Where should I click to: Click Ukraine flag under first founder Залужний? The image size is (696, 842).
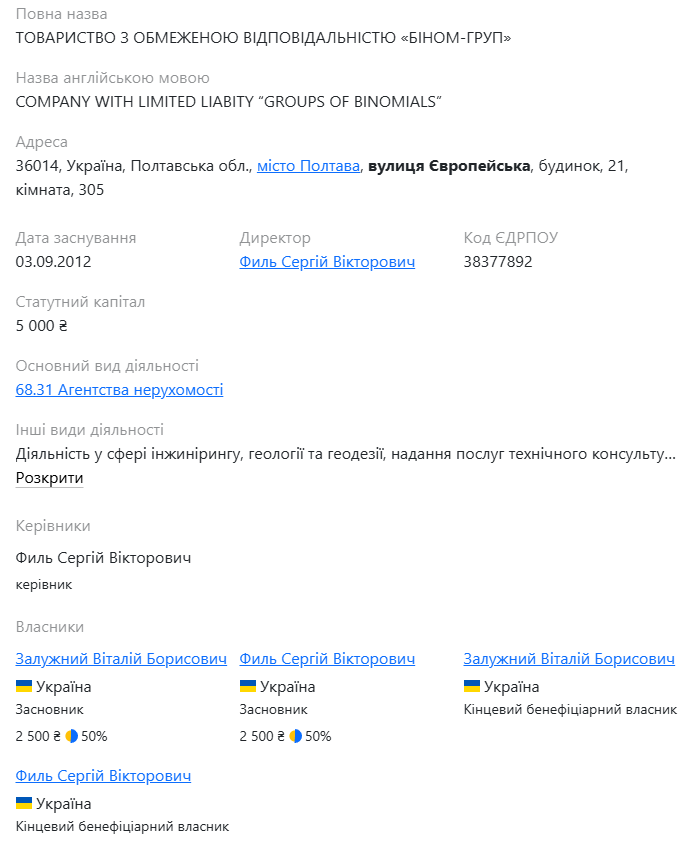pyautogui.click(x=24, y=686)
